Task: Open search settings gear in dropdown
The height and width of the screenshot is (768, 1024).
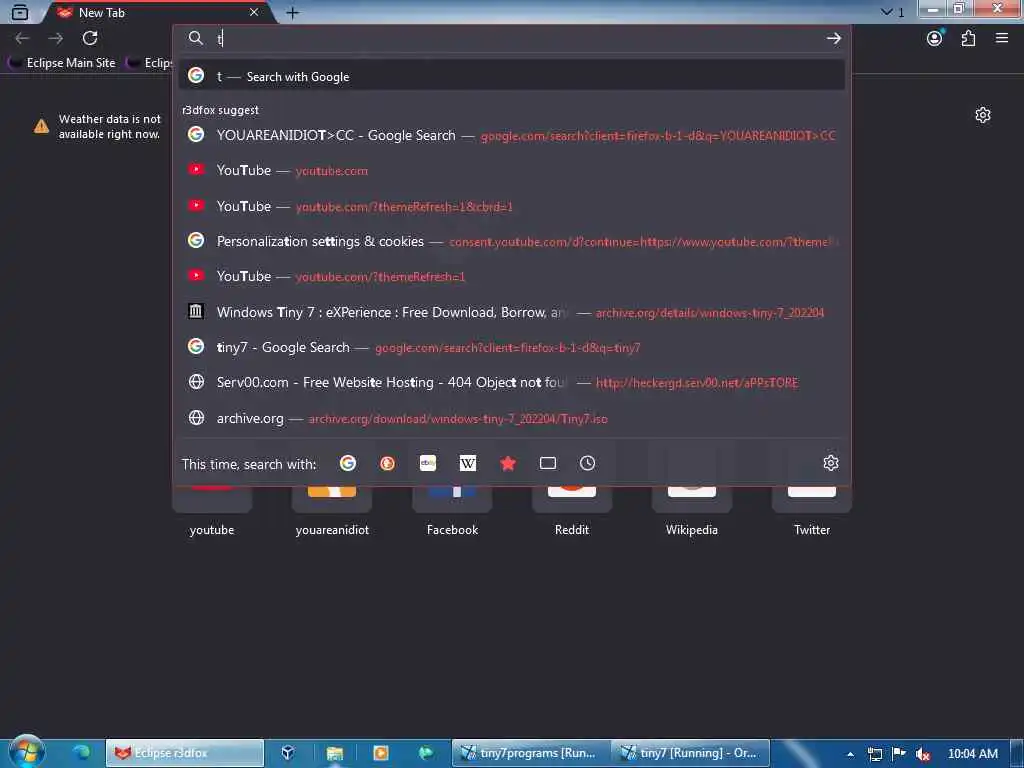Action: tap(831, 463)
